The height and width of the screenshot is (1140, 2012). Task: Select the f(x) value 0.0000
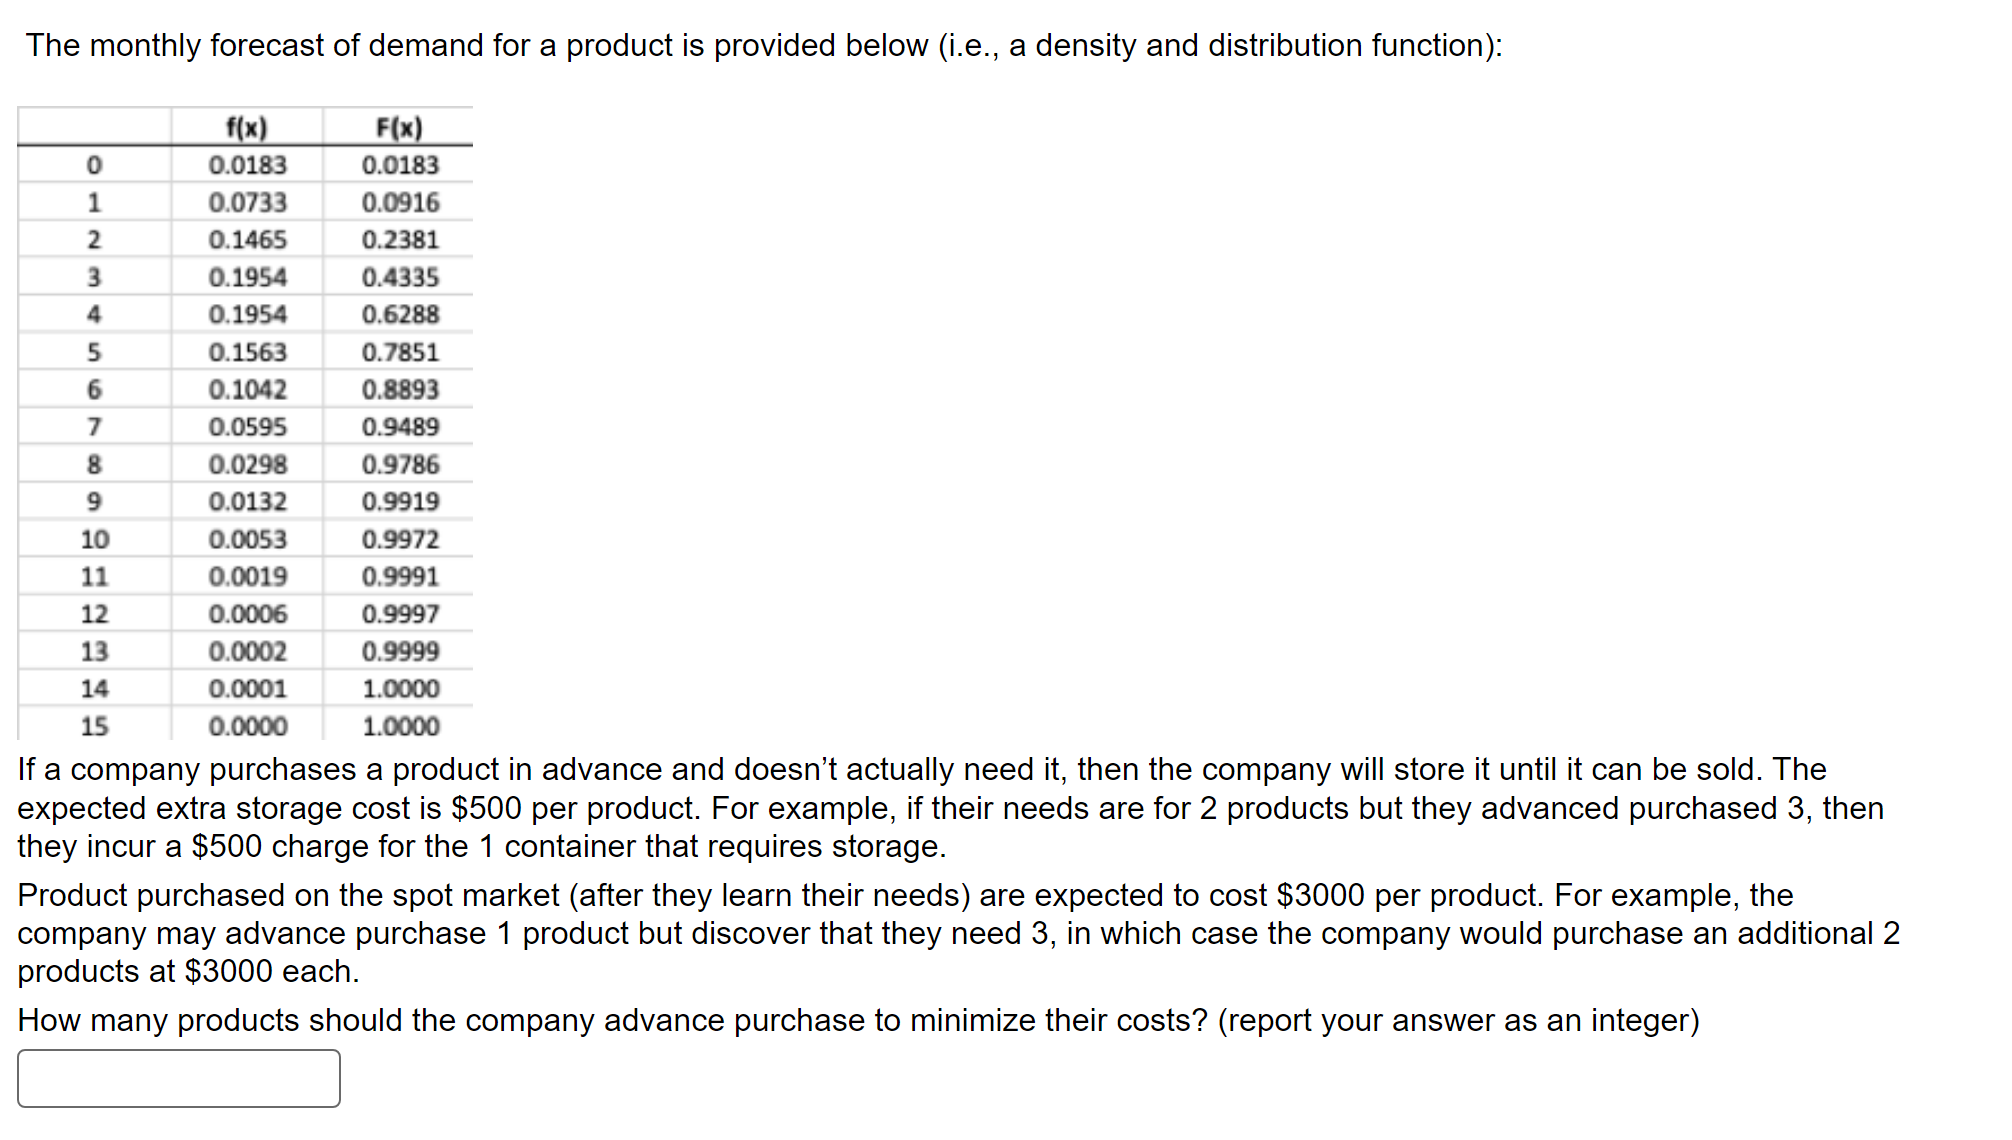(247, 727)
